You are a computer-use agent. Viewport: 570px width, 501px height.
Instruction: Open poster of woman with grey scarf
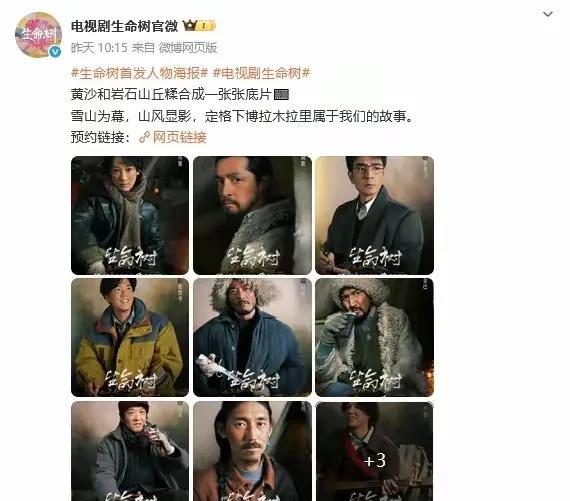pyautogui.click(x=130, y=215)
